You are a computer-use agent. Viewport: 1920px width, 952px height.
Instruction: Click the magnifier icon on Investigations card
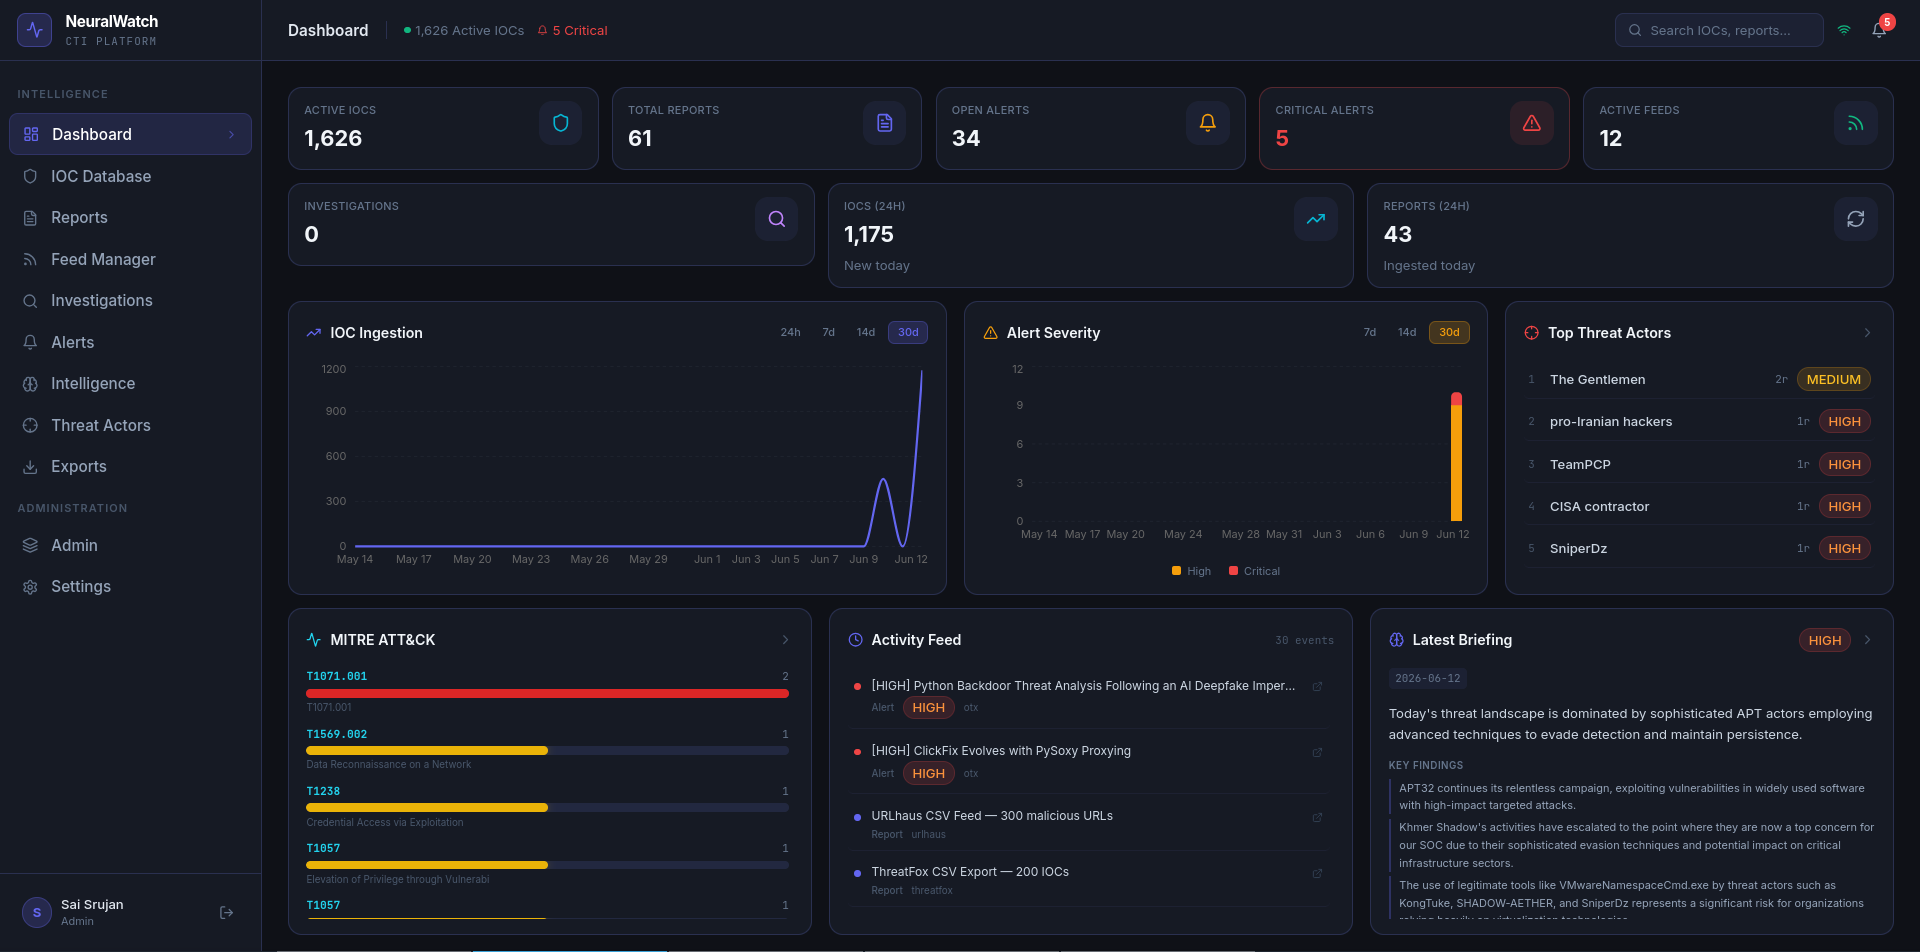coord(776,219)
